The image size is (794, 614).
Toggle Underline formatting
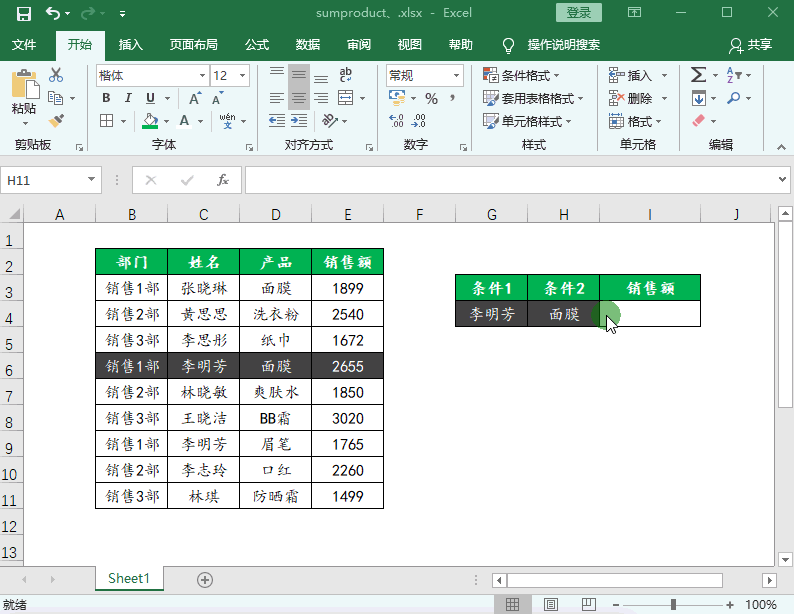tap(150, 98)
